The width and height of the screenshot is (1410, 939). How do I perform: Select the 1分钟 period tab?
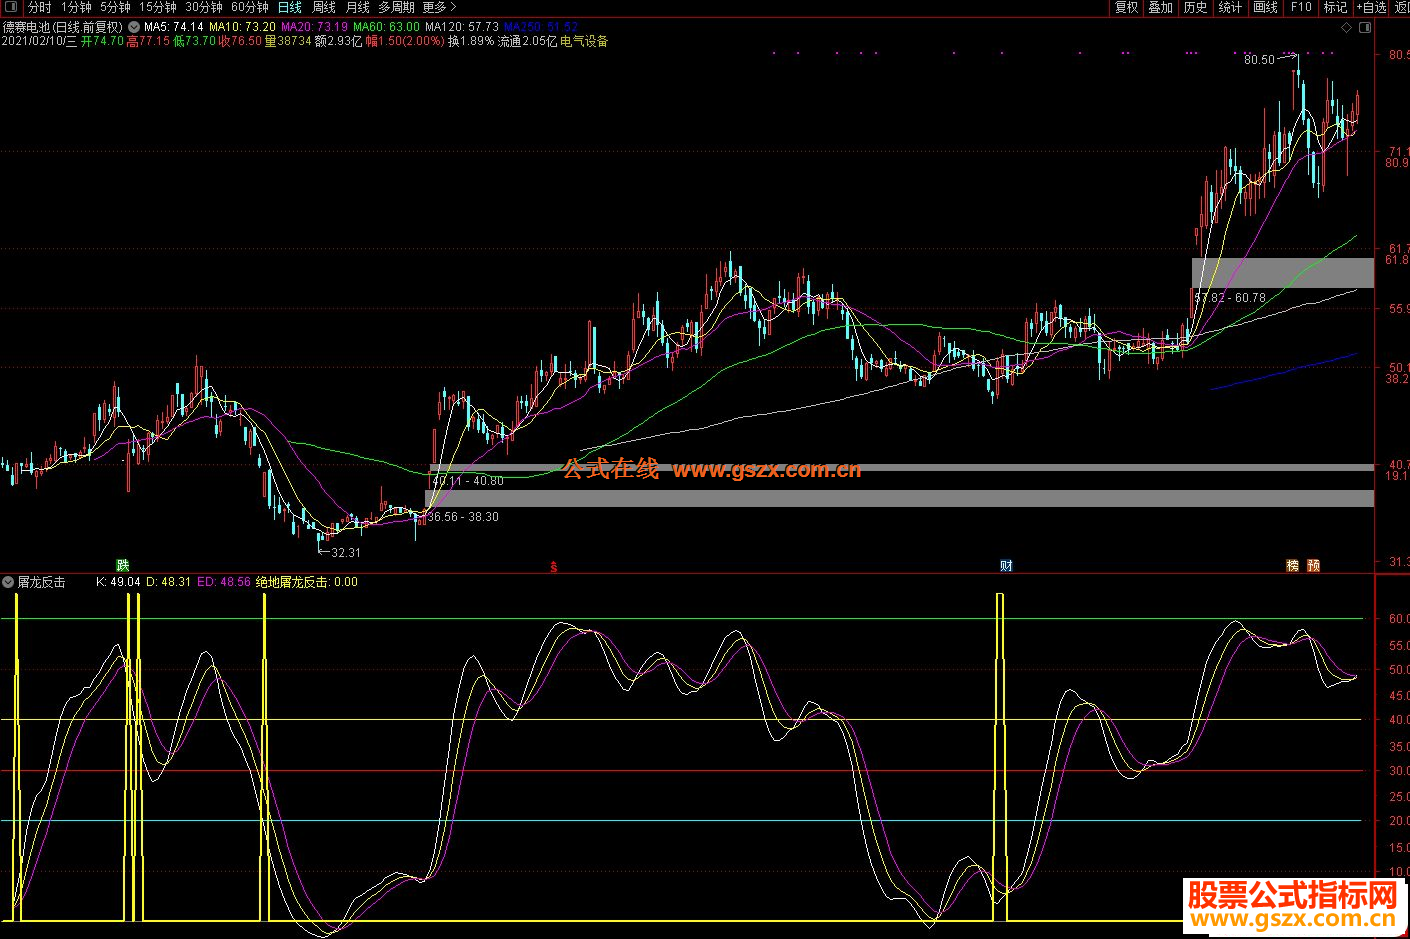click(76, 7)
